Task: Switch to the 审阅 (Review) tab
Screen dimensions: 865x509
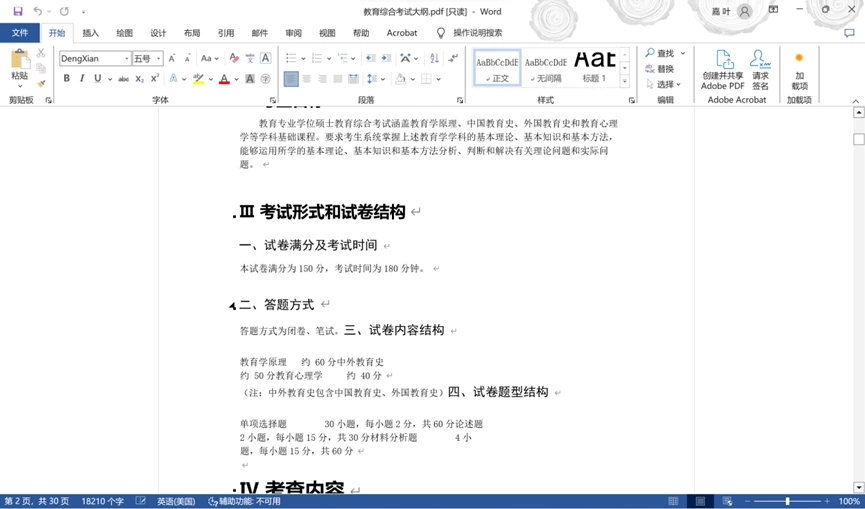Action: point(293,33)
